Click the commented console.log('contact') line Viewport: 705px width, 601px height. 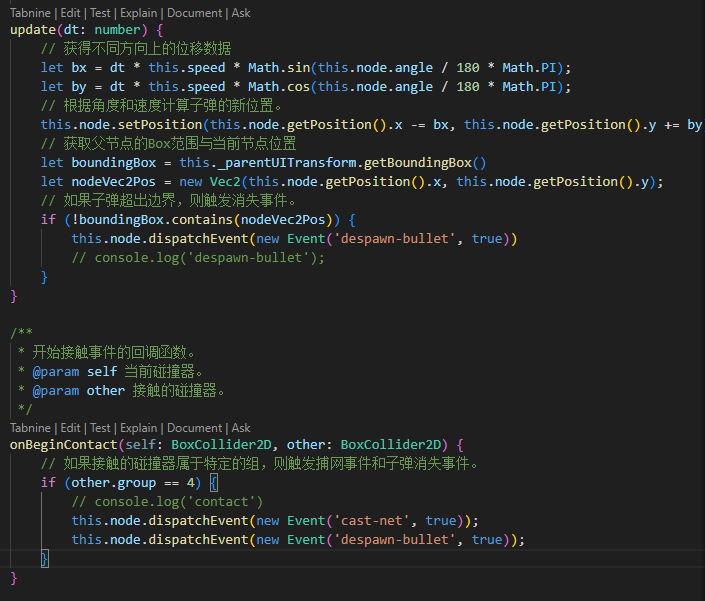[x=167, y=502]
